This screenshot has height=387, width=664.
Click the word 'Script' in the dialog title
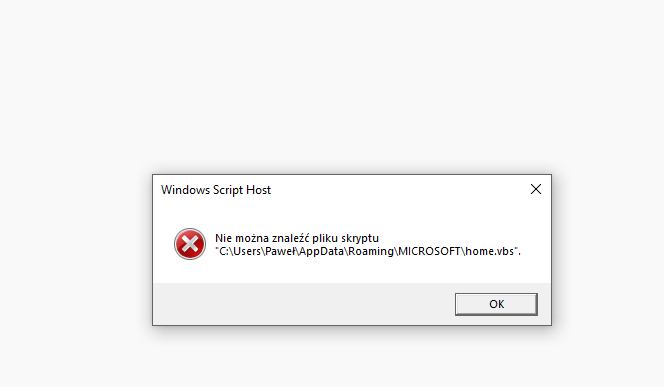pos(228,190)
